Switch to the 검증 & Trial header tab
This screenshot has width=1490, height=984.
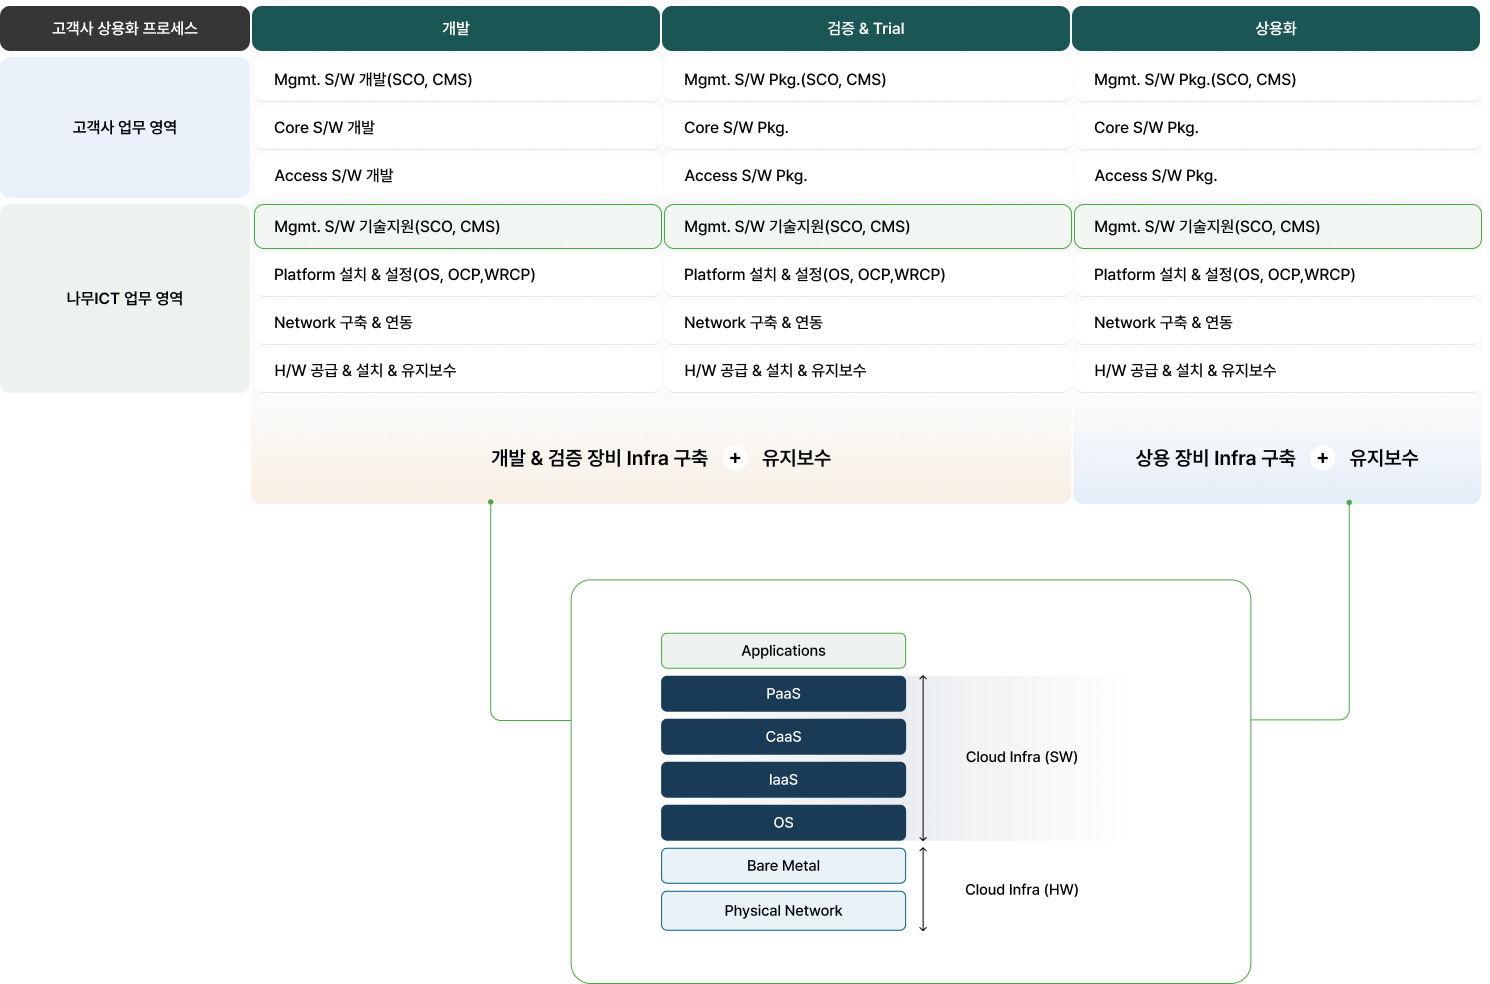(866, 29)
